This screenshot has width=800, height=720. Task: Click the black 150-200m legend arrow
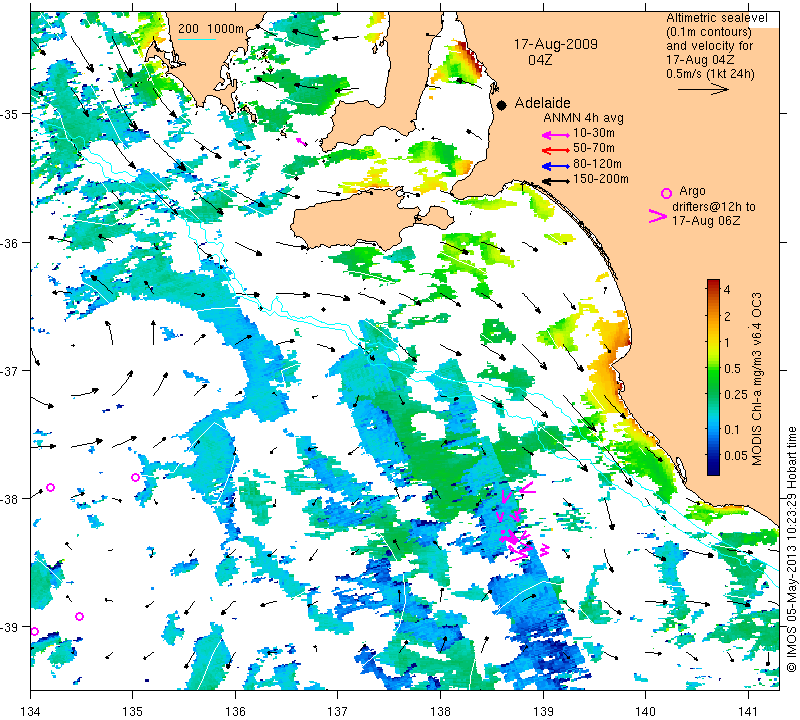point(556,181)
